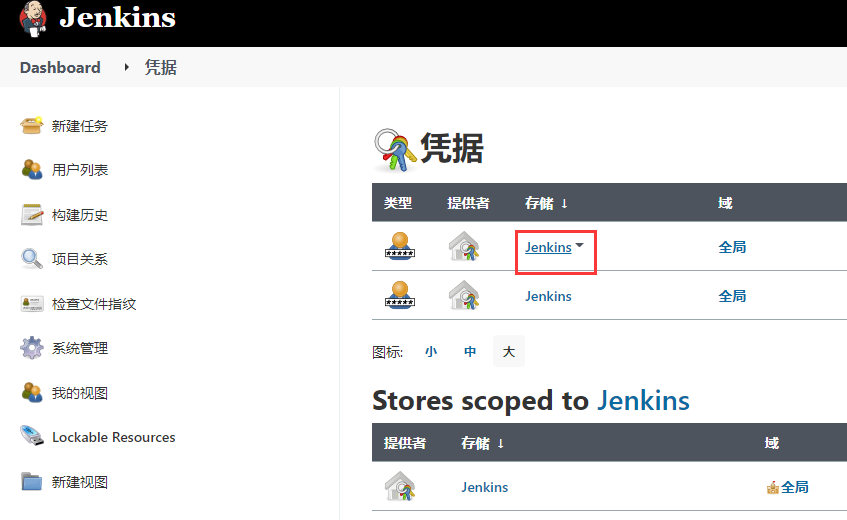Click the 域 header in stores table
The width and height of the screenshot is (847, 520).
click(771, 443)
